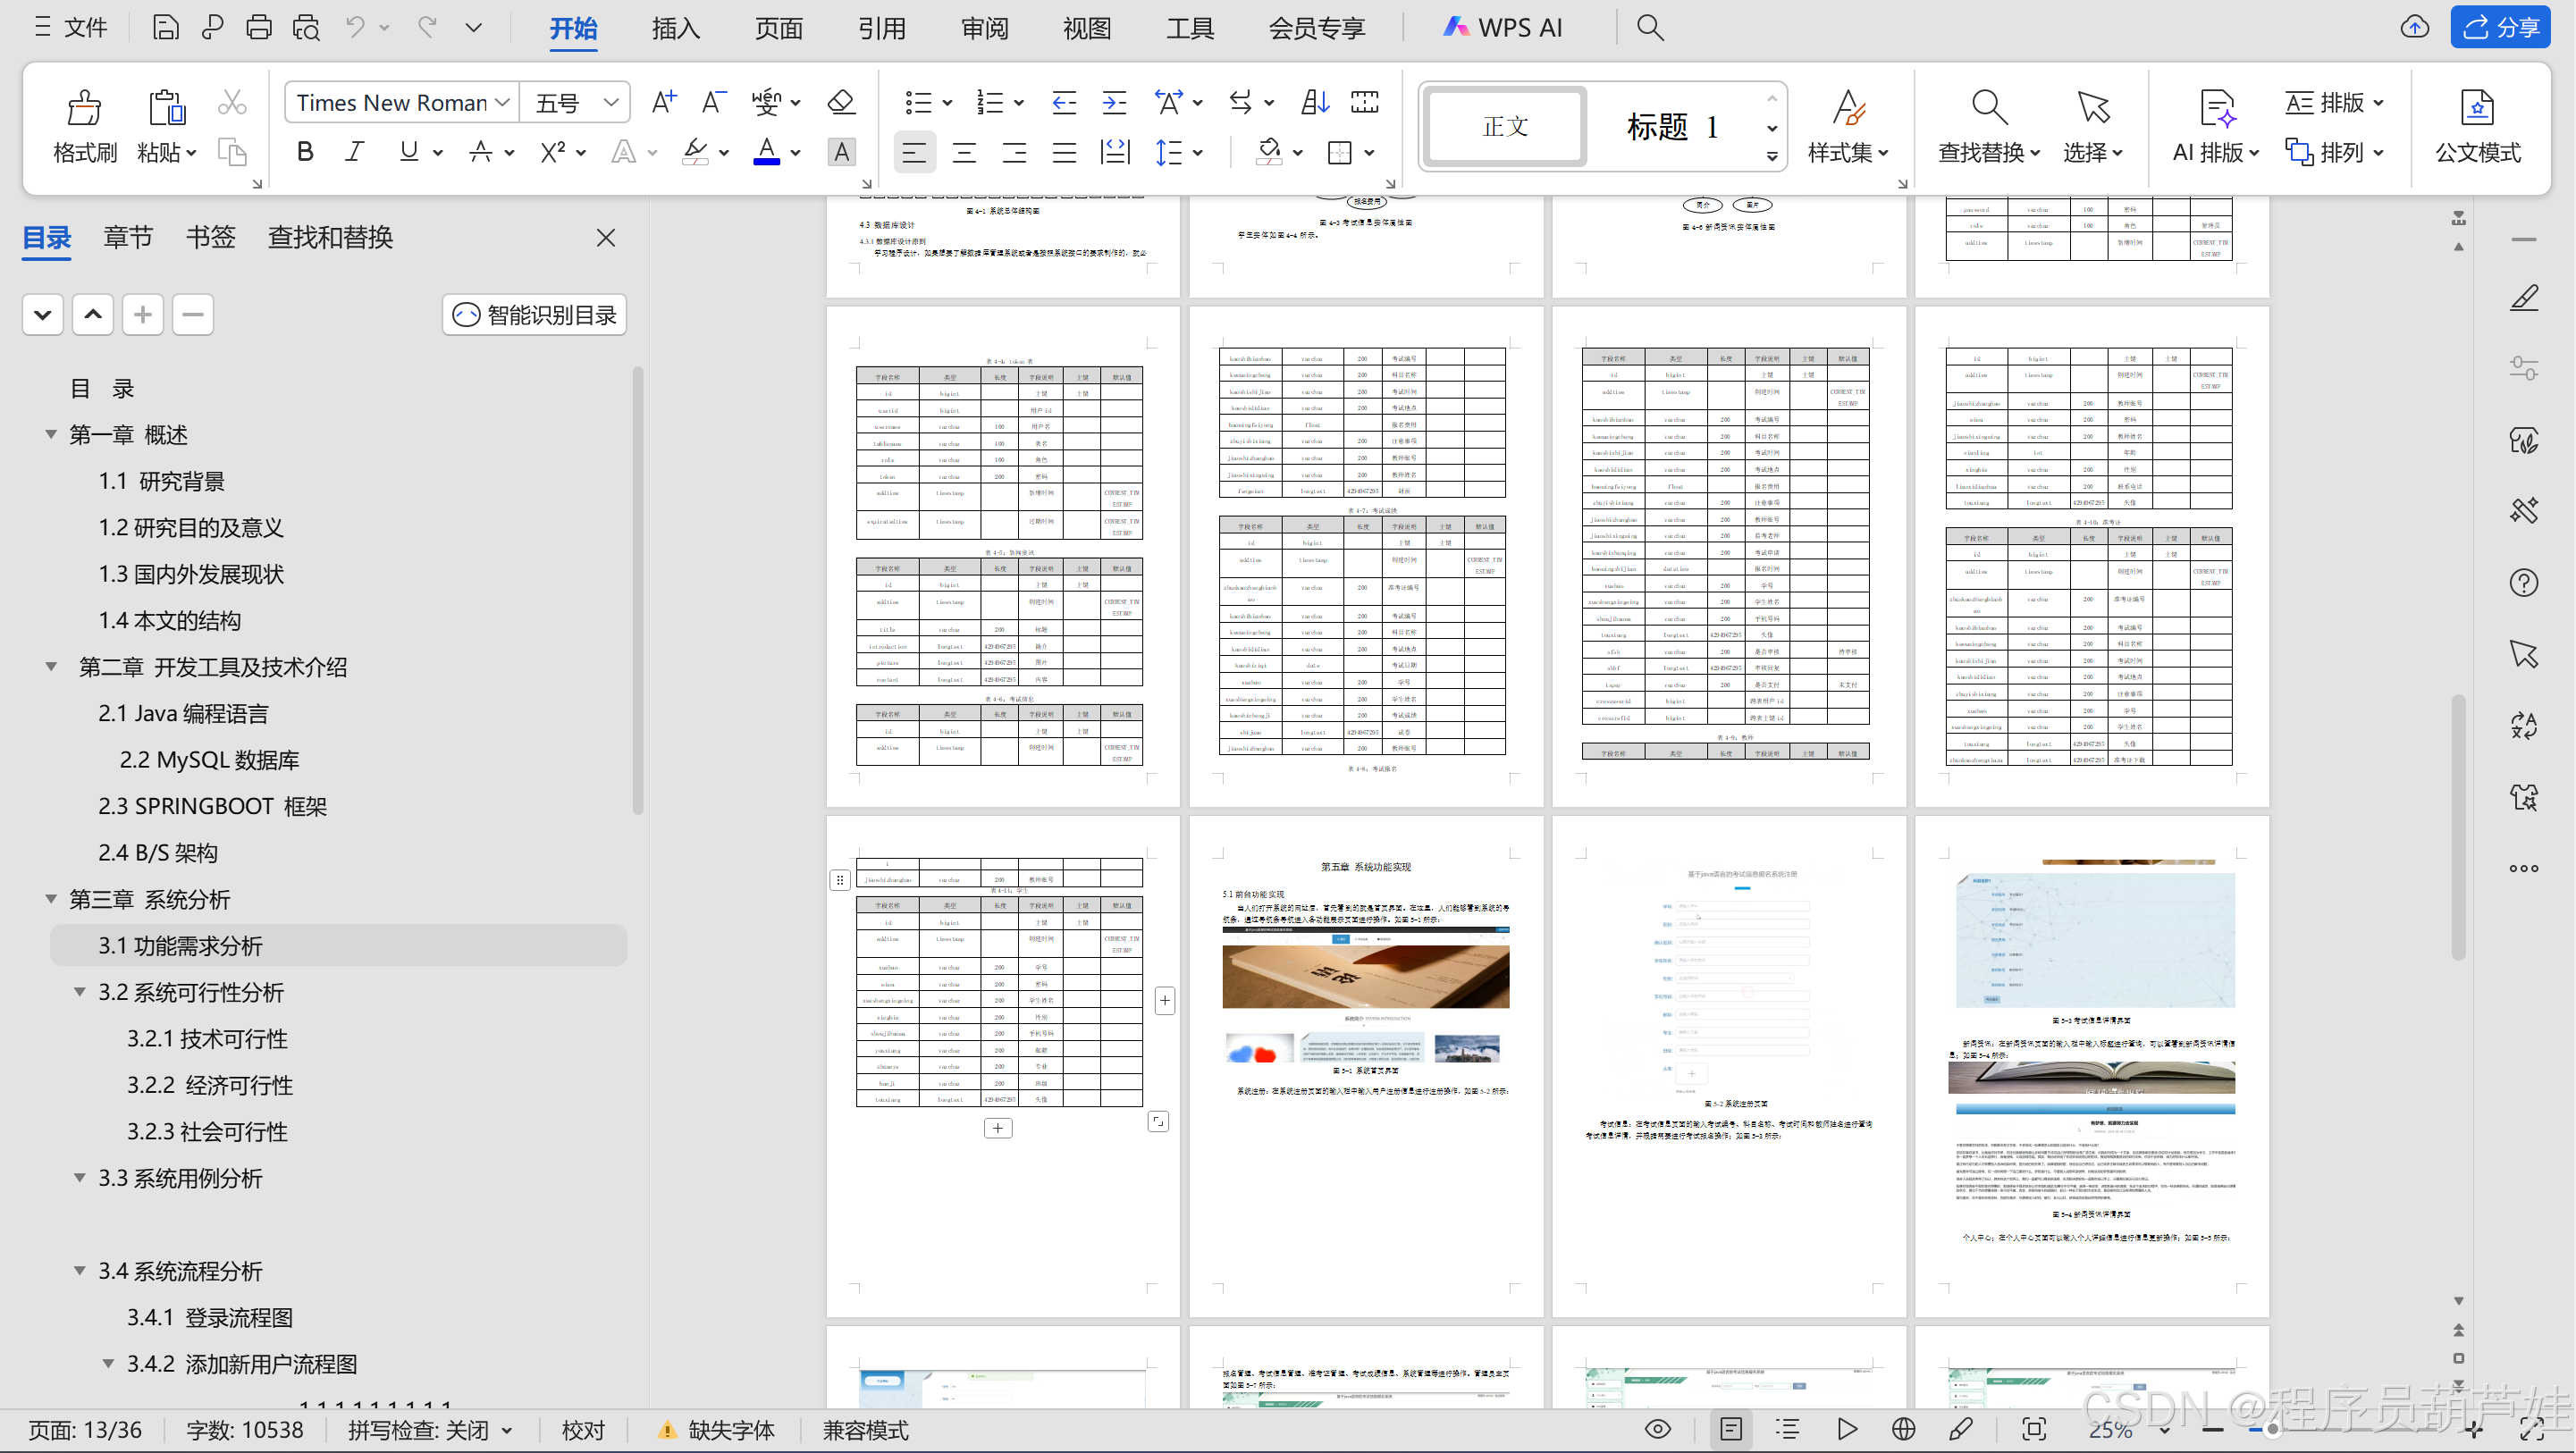Select 2.3 SPRINGBOOT 框架 in outline
The image size is (2576, 1453).
point(212,806)
